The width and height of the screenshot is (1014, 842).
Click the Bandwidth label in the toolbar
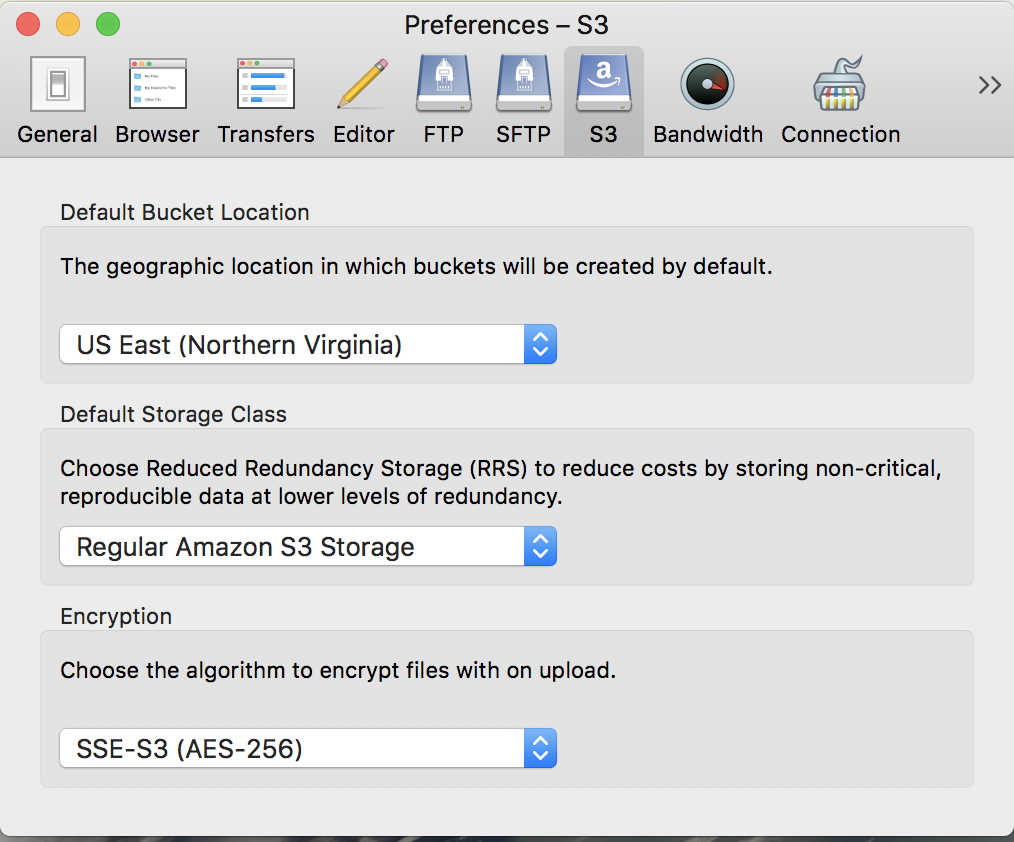[707, 134]
